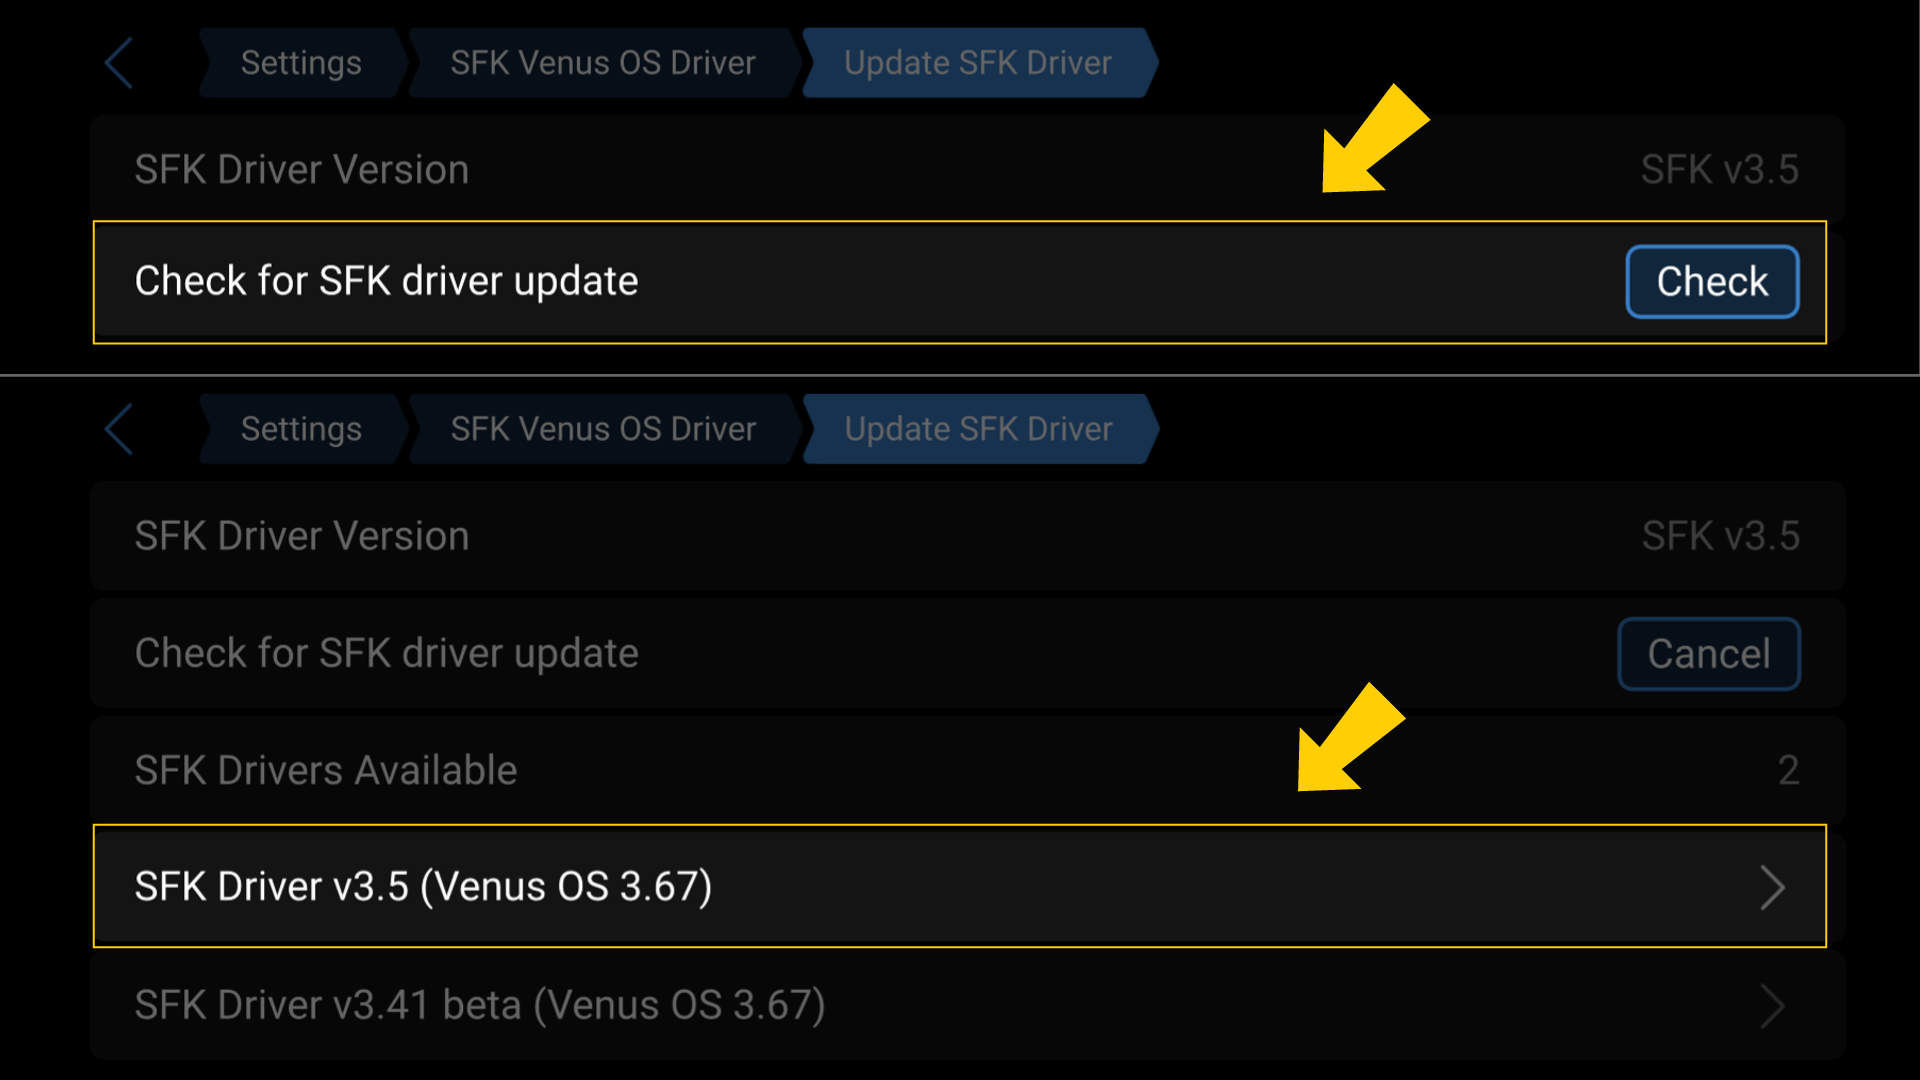Click SFK v3.5 version value text
Image resolution: width=1920 pixels, height=1080 pixels.
click(x=1720, y=168)
